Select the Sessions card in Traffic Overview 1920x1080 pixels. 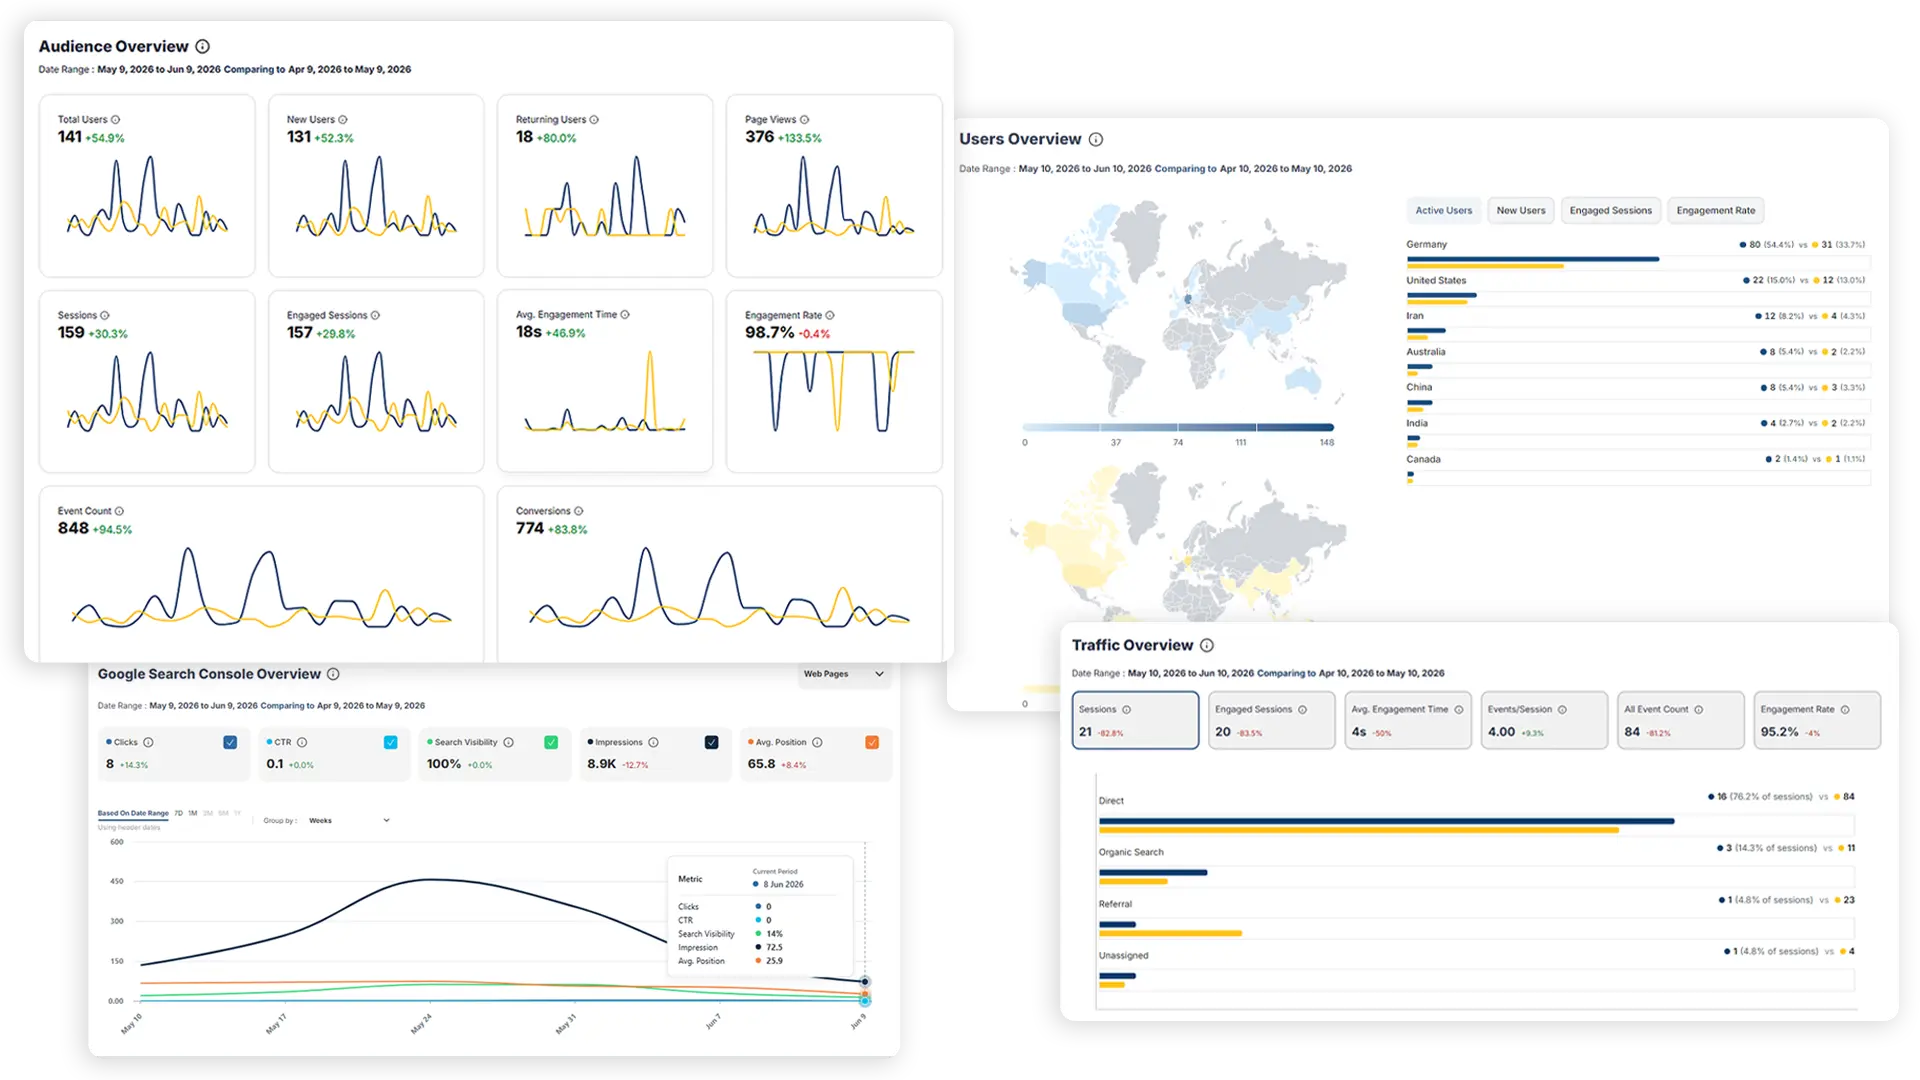[1135, 720]
